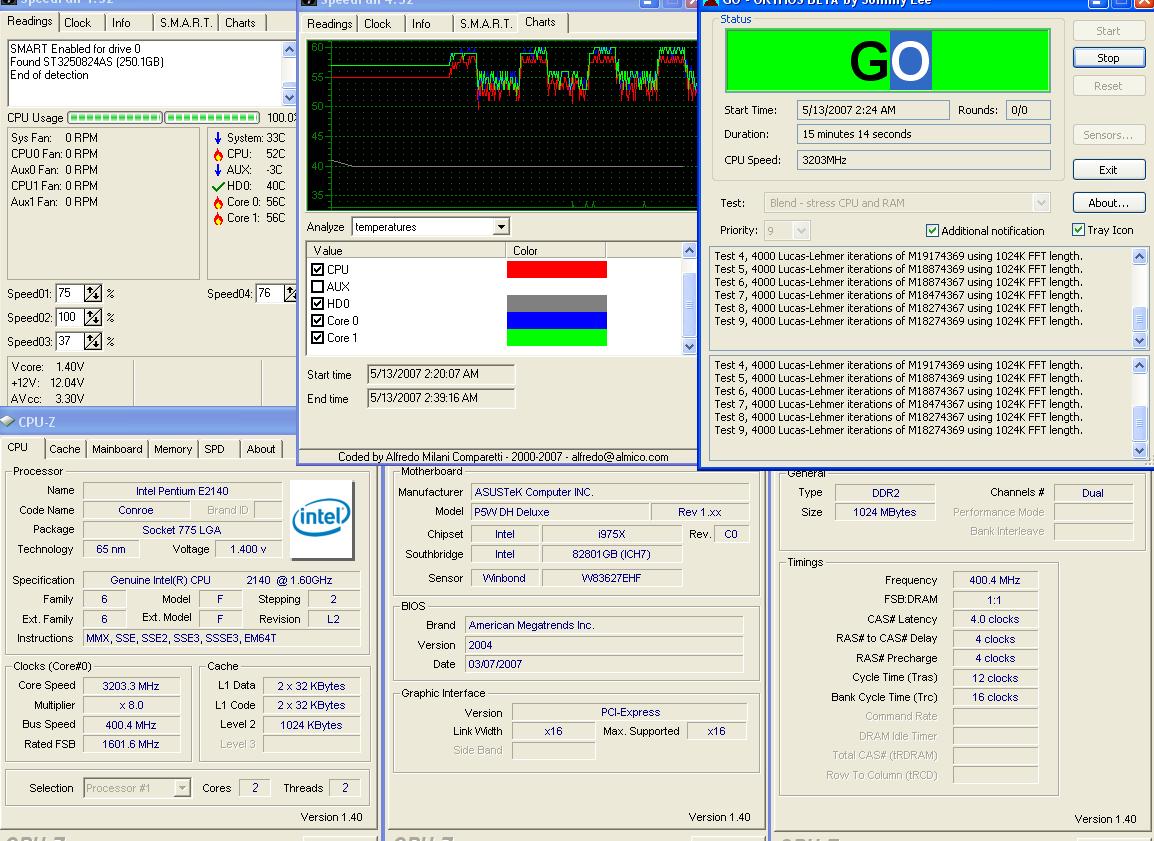Click the green Core 1 color swatch

pyautogui.click(x=557, y=338)
